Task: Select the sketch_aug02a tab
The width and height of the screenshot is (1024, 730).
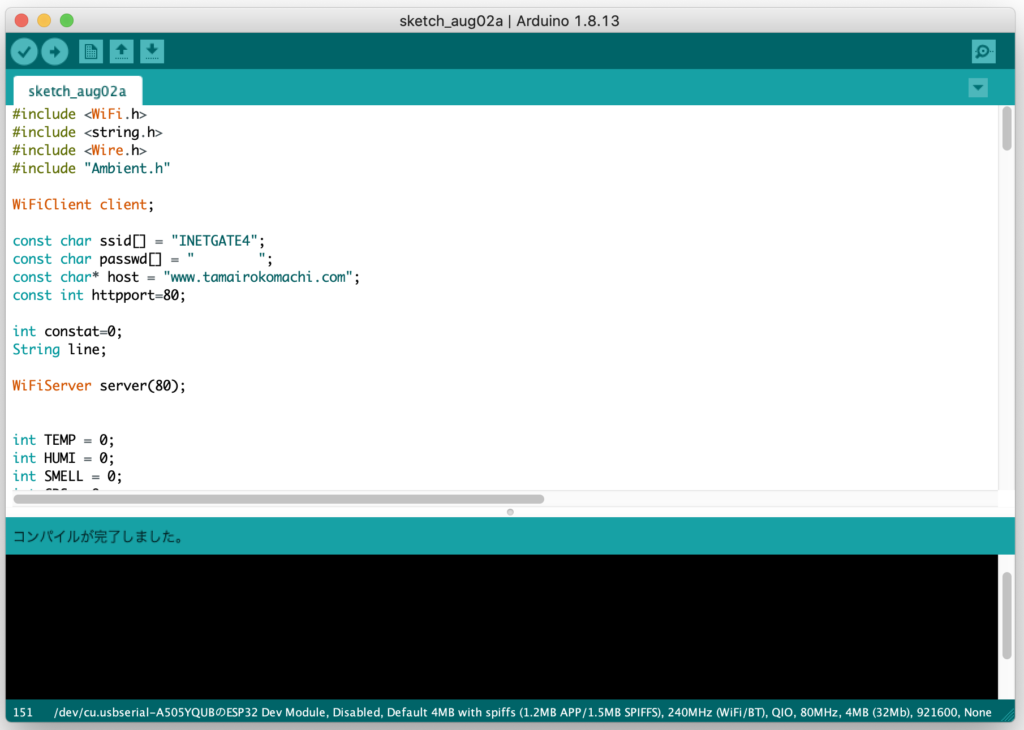Action: [77, 91]
